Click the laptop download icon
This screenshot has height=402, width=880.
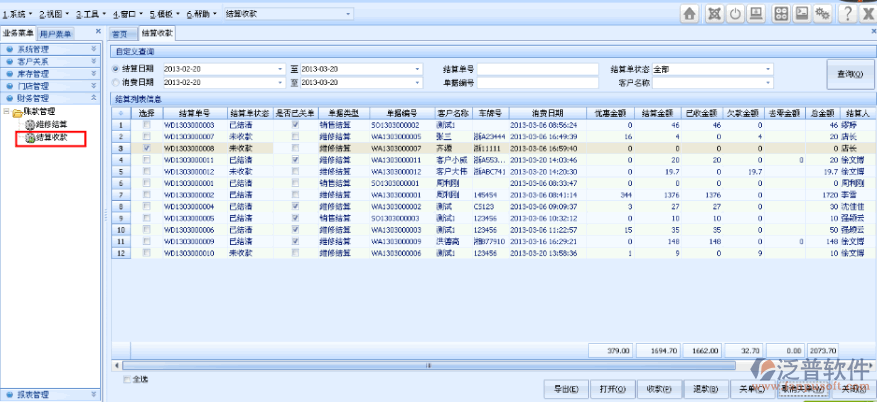[757, 14]
